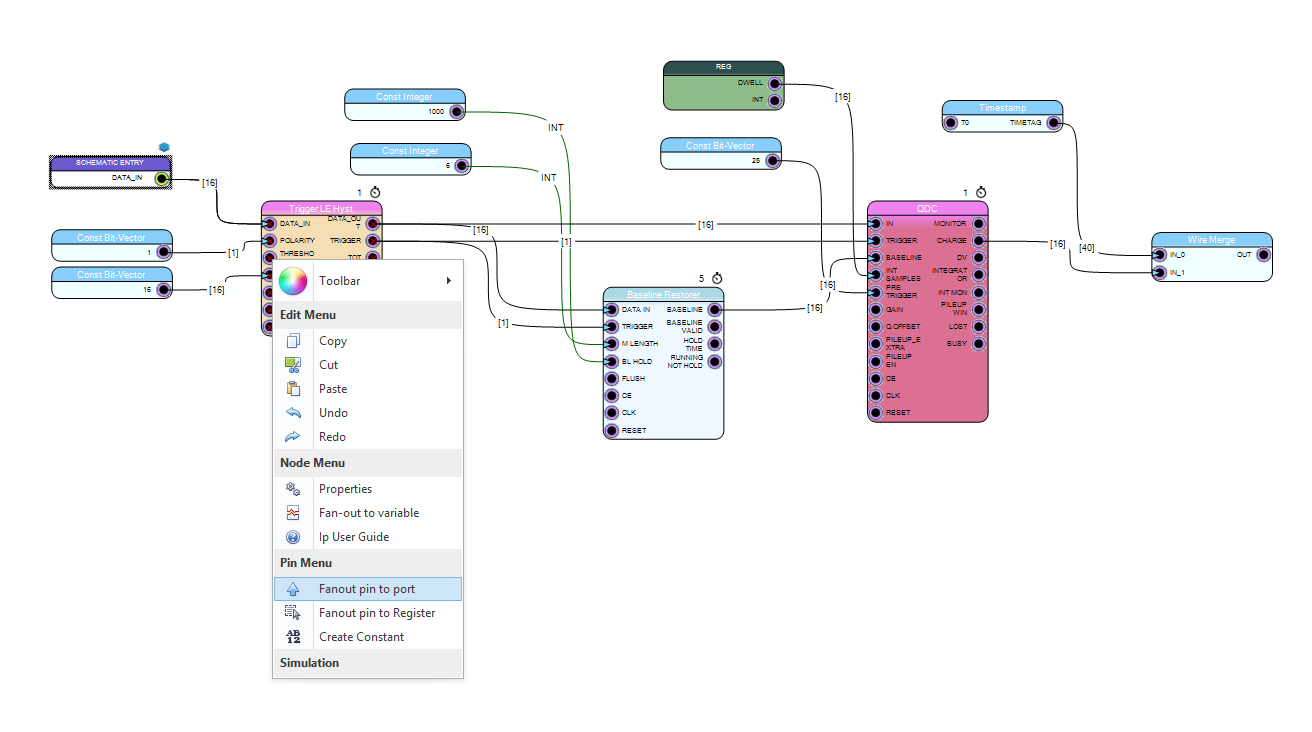Click the Create Constant icon
This screenshot has width=1312, height=732.
[x=293, y=637]
